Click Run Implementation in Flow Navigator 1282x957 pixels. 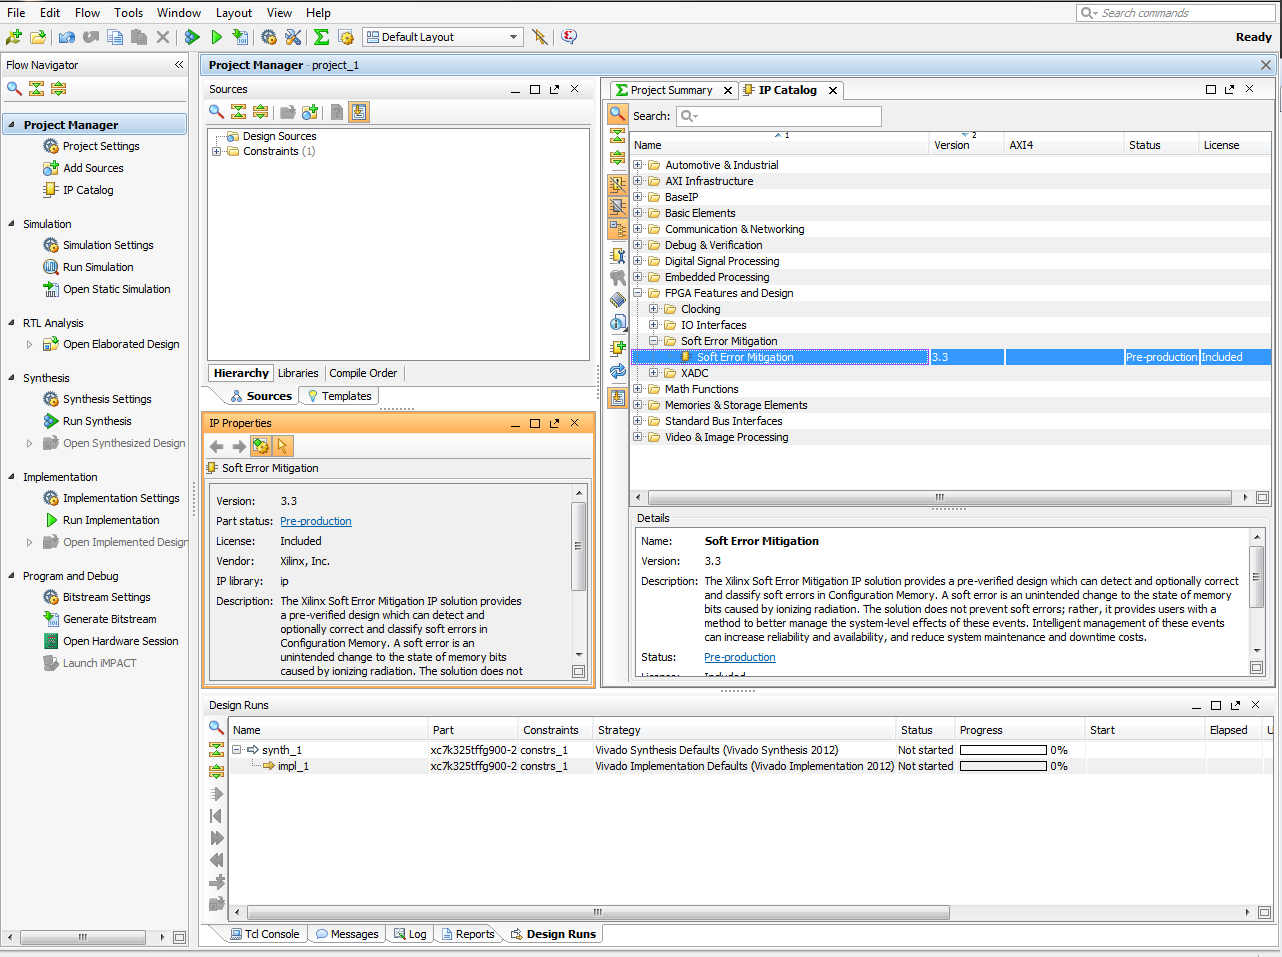pos(111,520)
